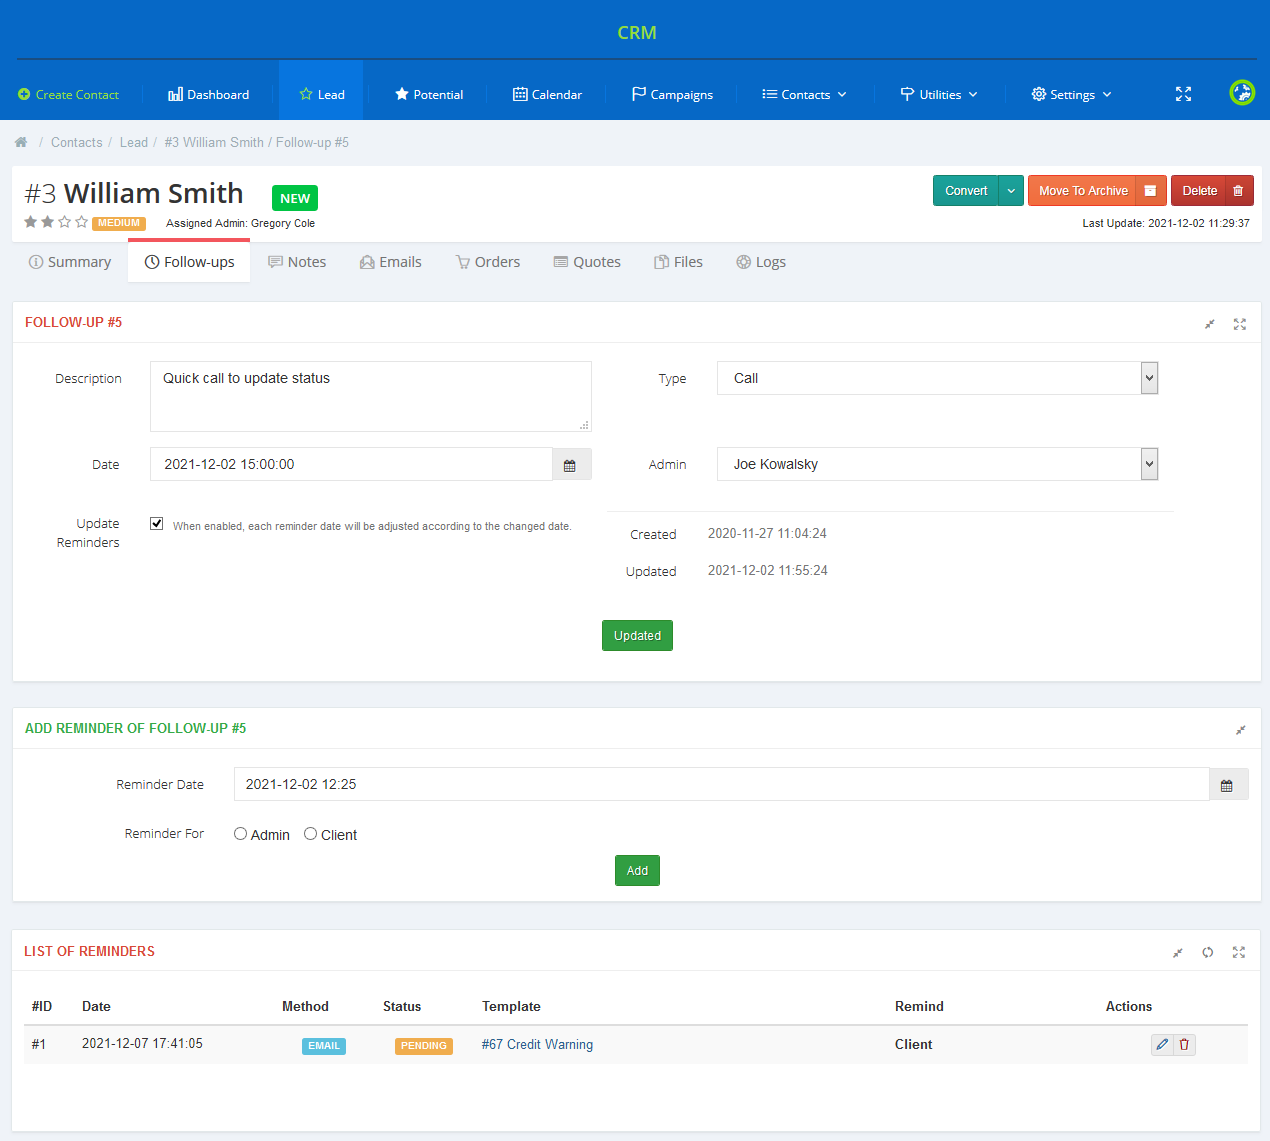Go to Dashboard in navbar
The width and height of the screenshot is (1270, 1141).
[x=208, y=95]
